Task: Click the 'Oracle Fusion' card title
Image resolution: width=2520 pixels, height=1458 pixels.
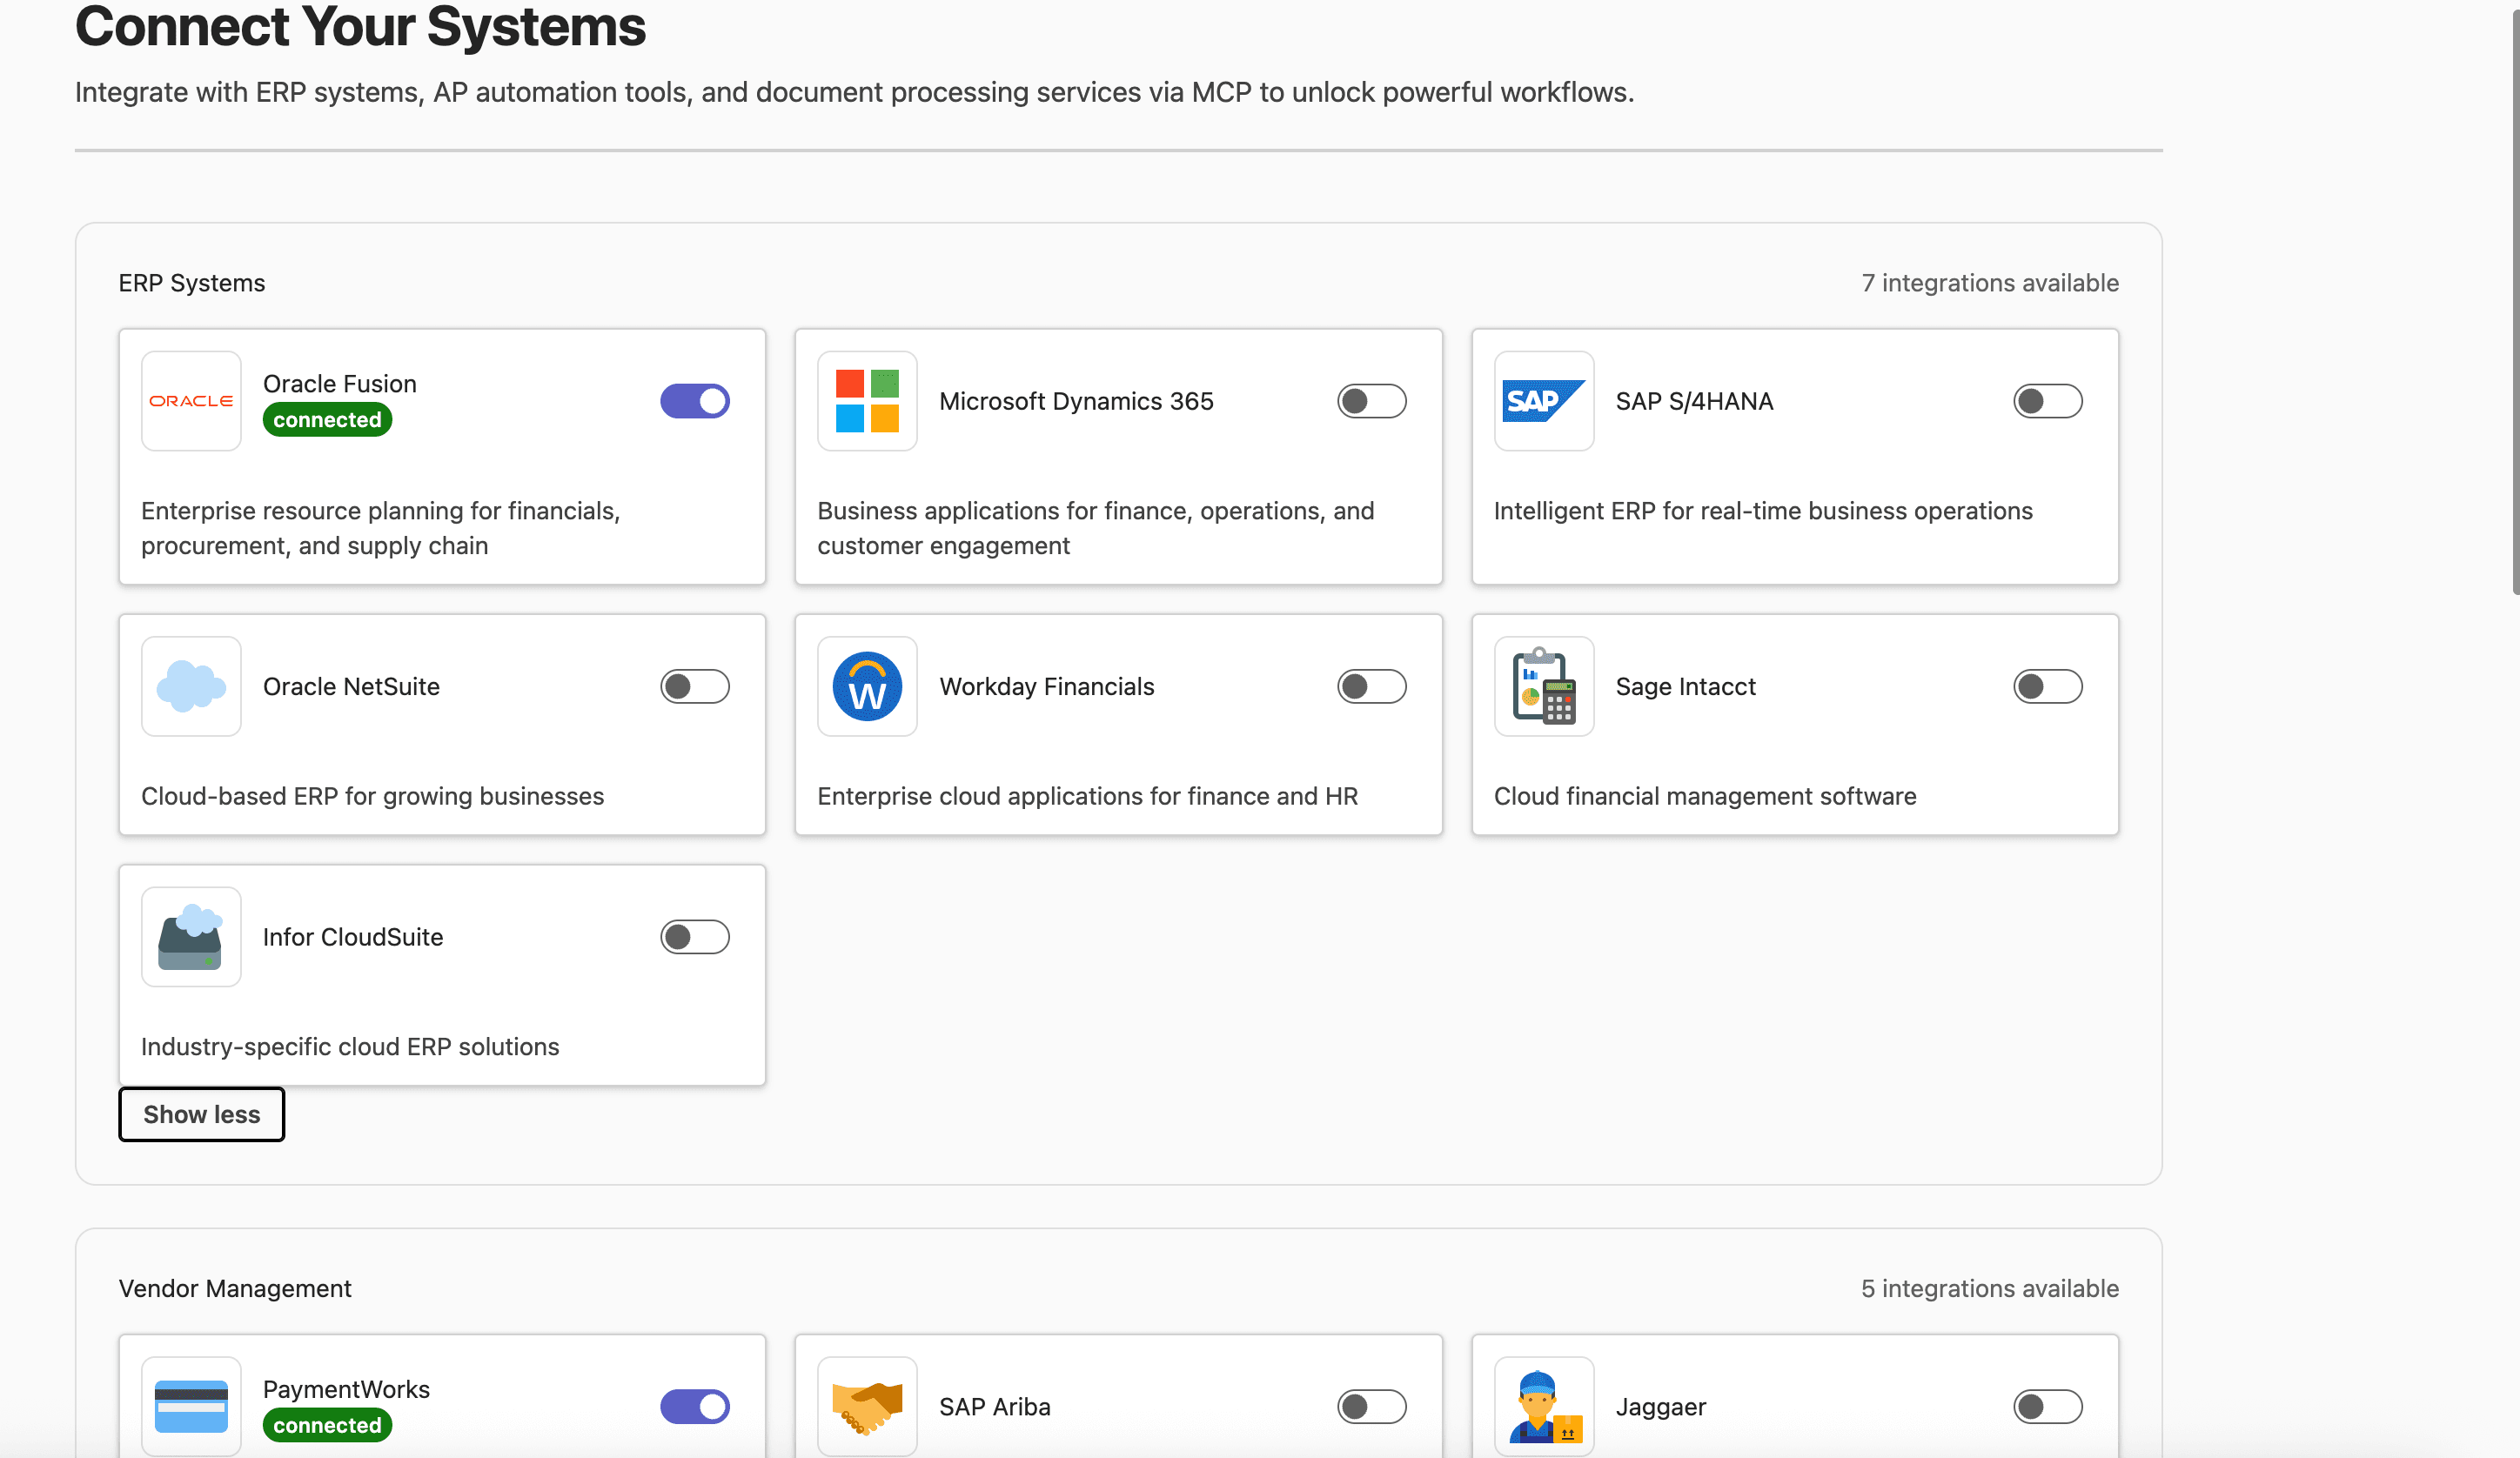Action: point(340,384)
